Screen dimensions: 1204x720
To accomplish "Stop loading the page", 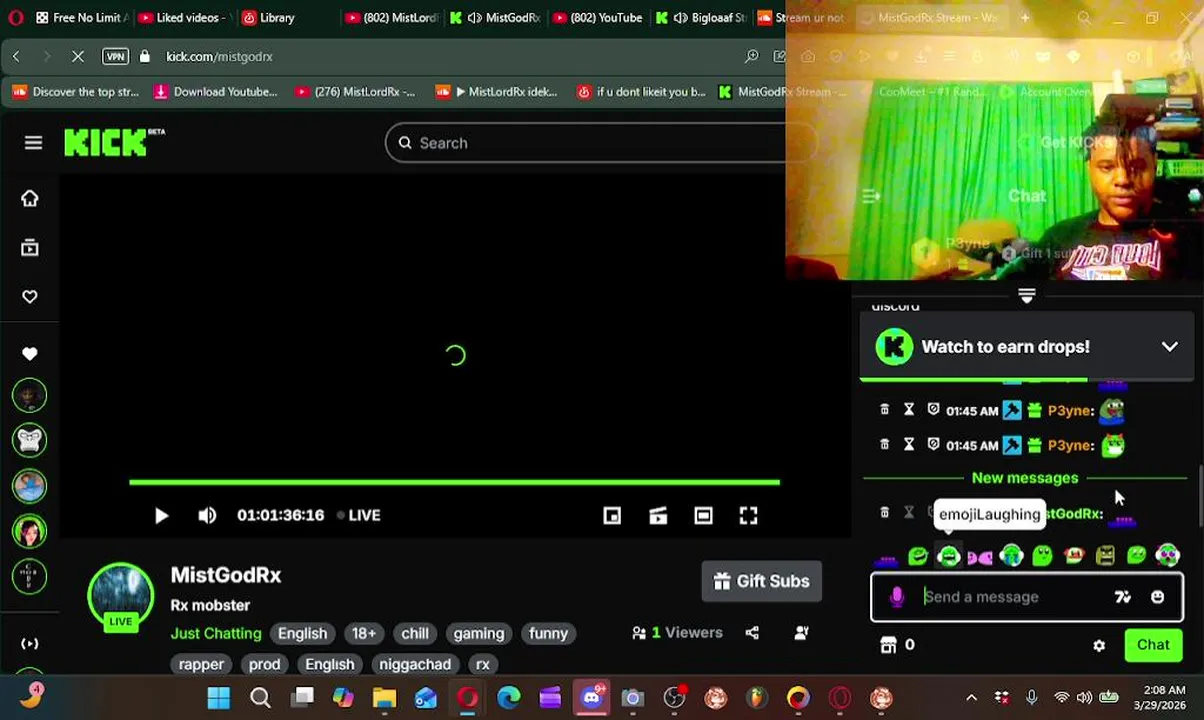I will click(x=77, y=56).
